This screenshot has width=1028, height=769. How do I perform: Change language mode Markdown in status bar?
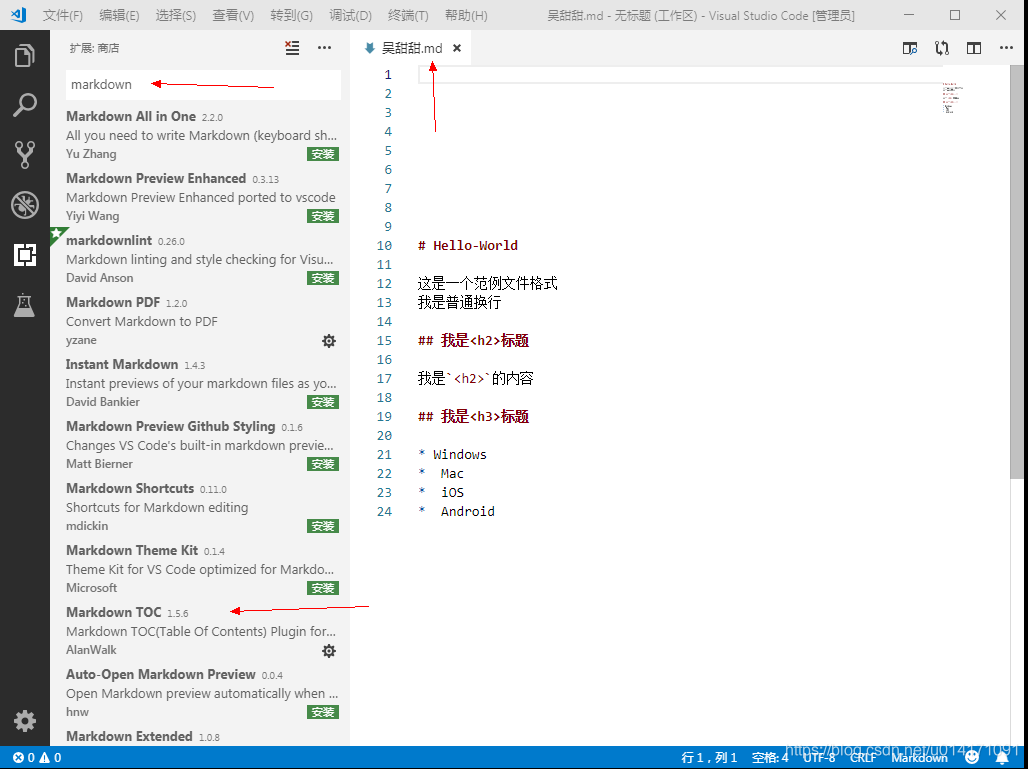(x=919, y=758)
